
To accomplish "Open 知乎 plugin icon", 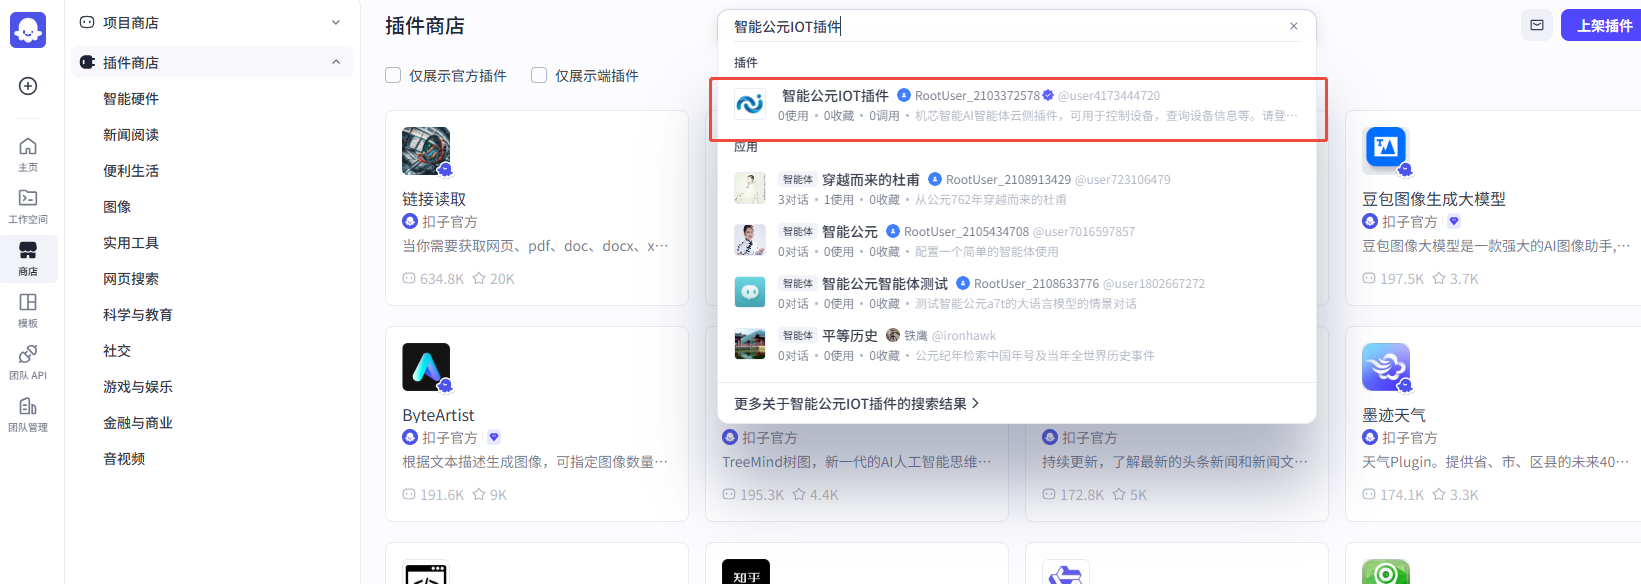I will coord(746,572).
